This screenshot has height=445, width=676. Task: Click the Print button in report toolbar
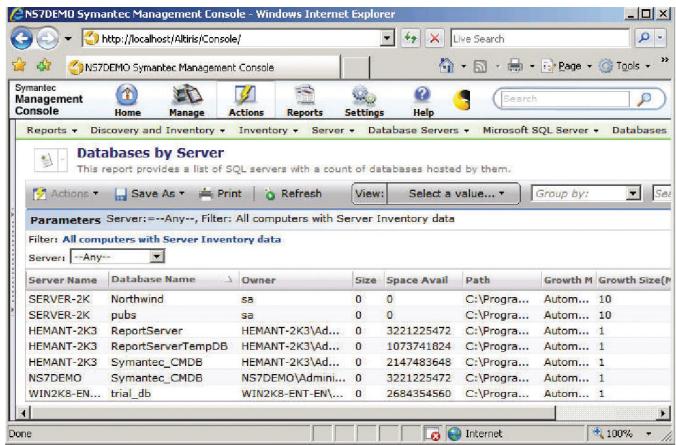click(x=220, y=194)
